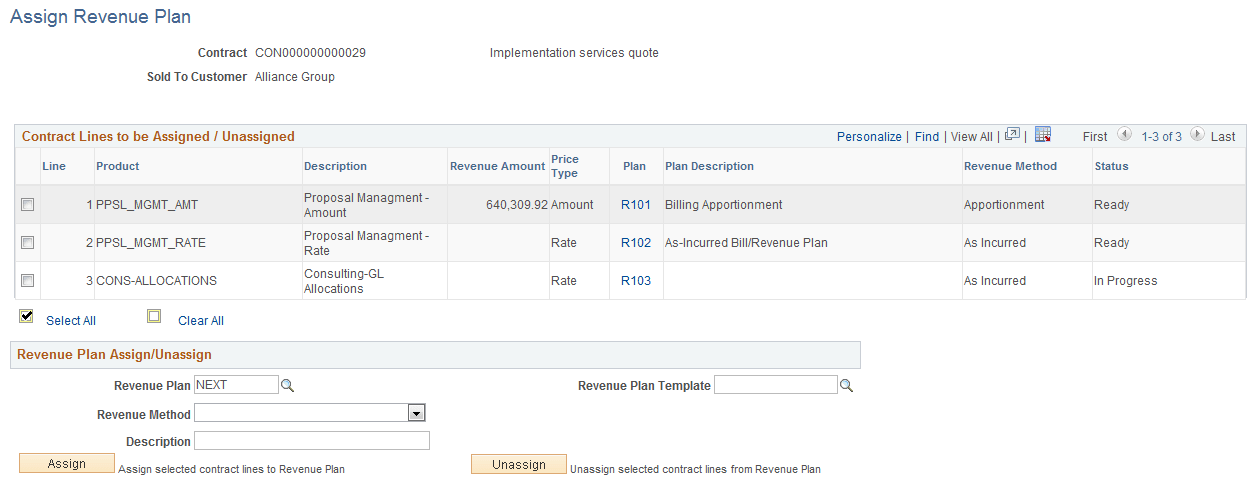Screen dimensions: 1253x489
Task: Click the Assign Revenue Plan page title
Action: click(100, 17)
